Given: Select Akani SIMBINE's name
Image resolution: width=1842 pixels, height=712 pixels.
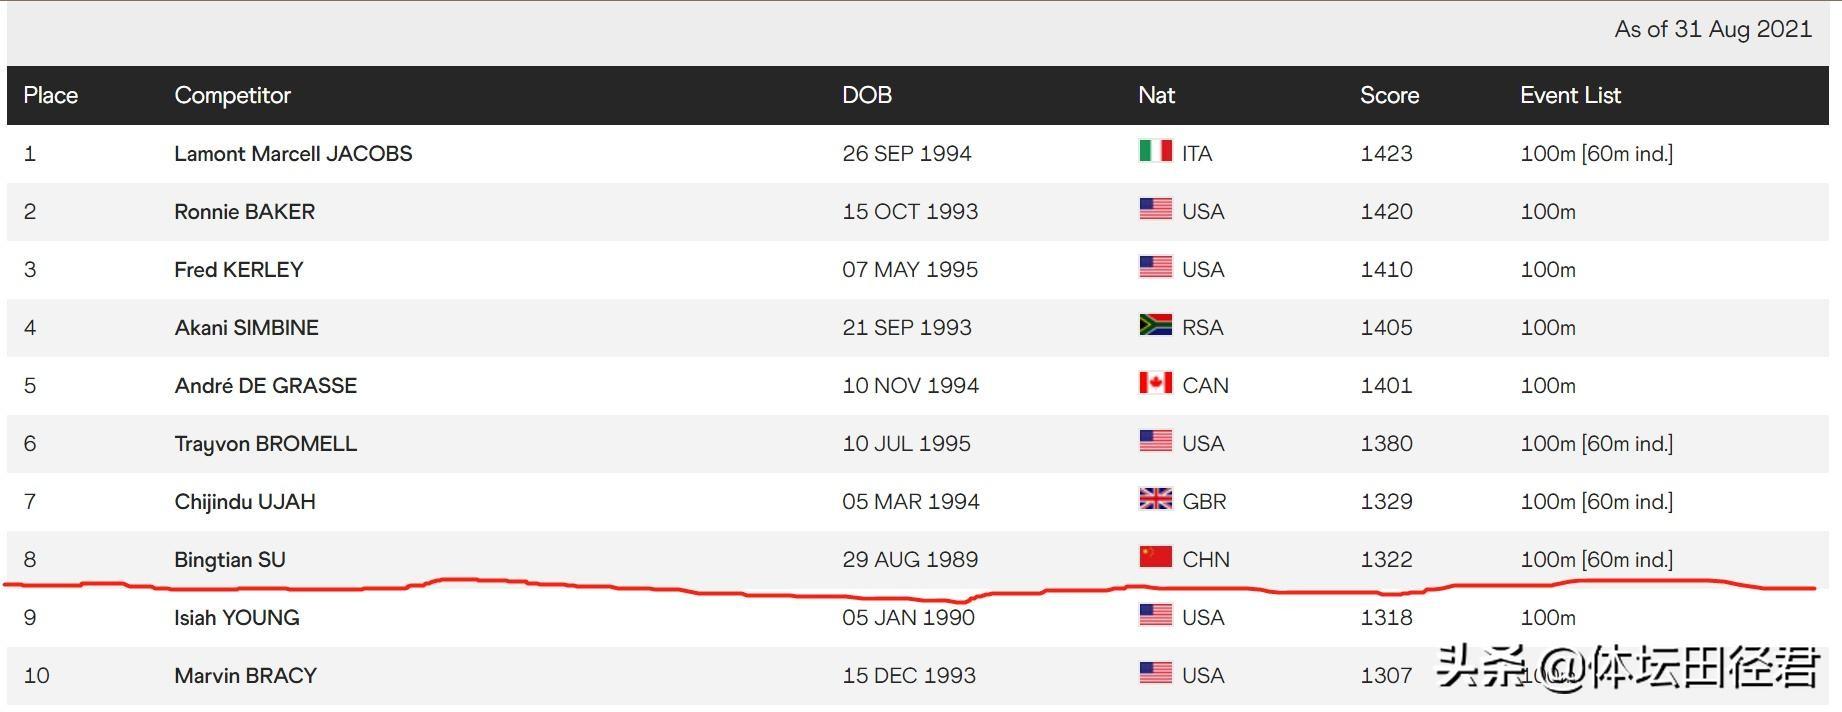Looking at the screenshot, I should point(246,327).
